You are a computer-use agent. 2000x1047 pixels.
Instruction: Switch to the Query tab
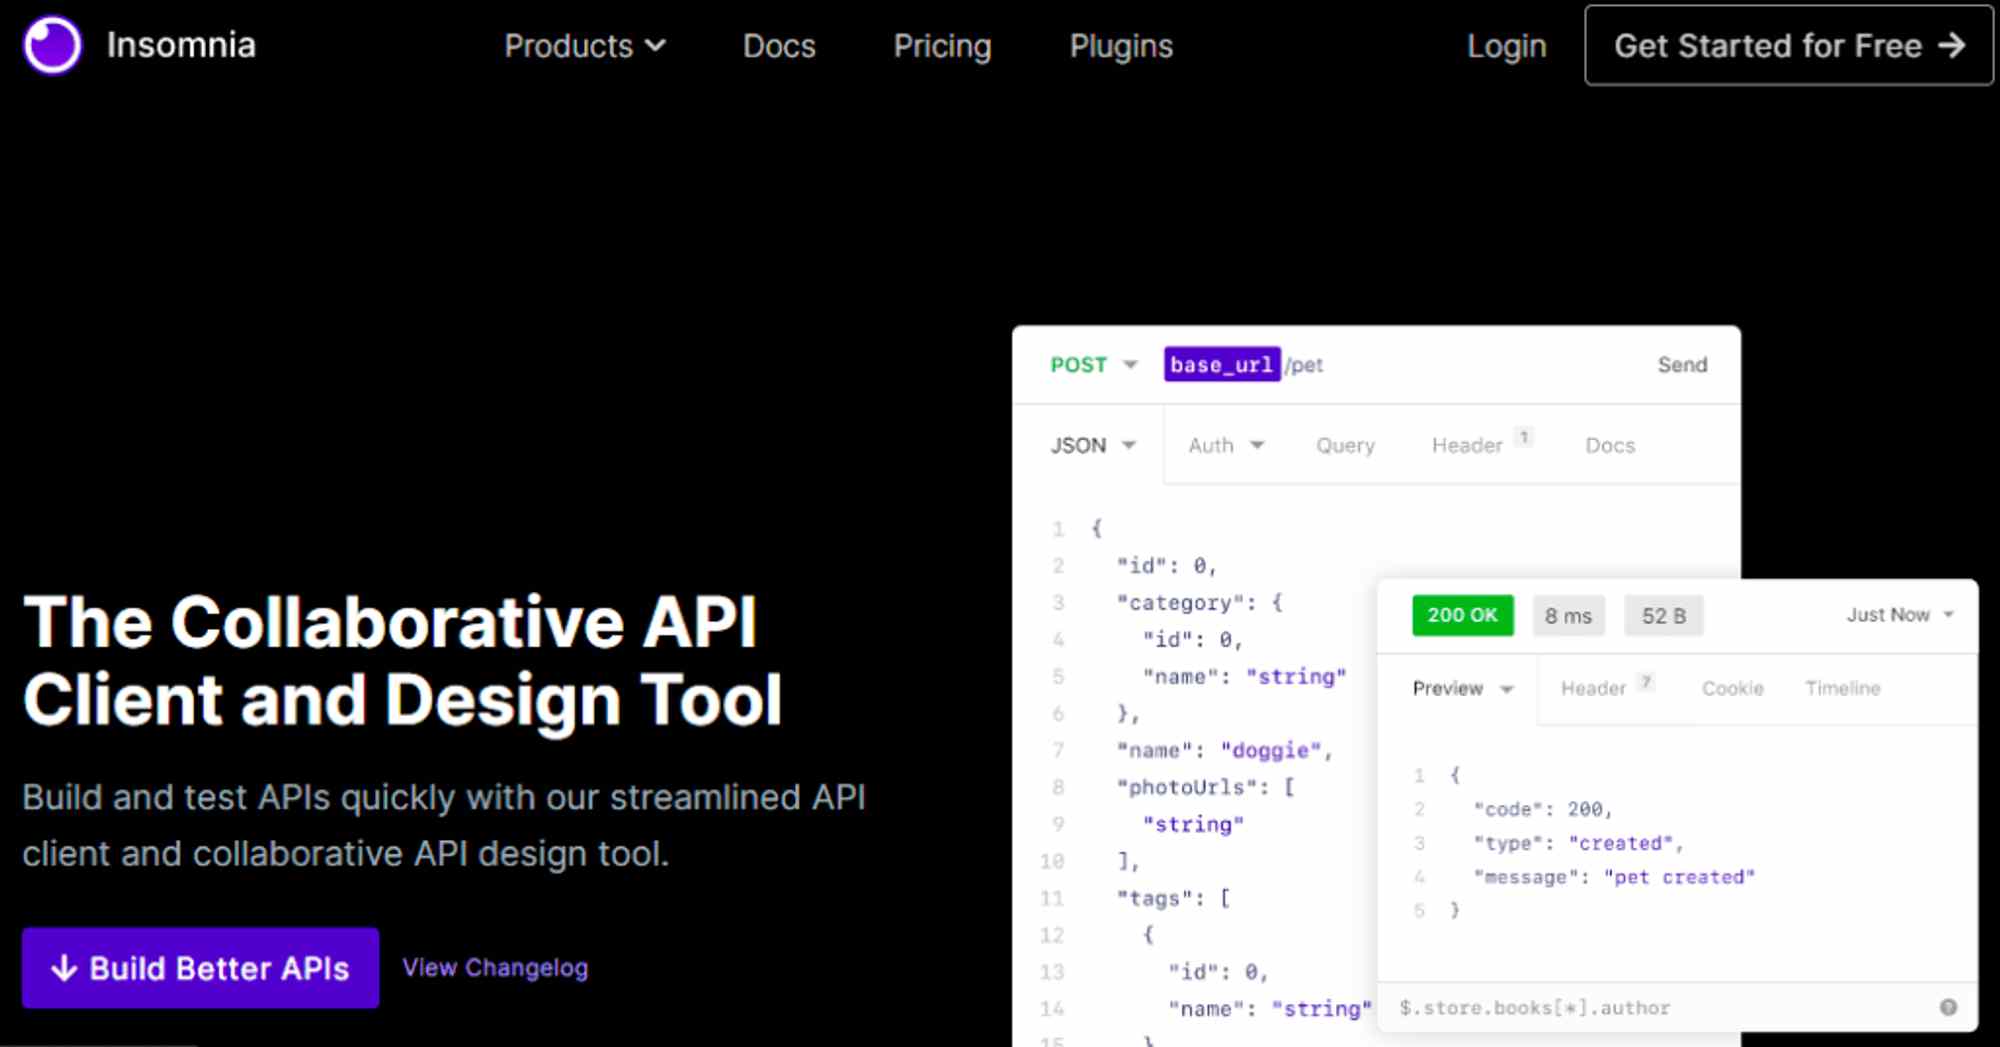click(x=1345, y=445)
